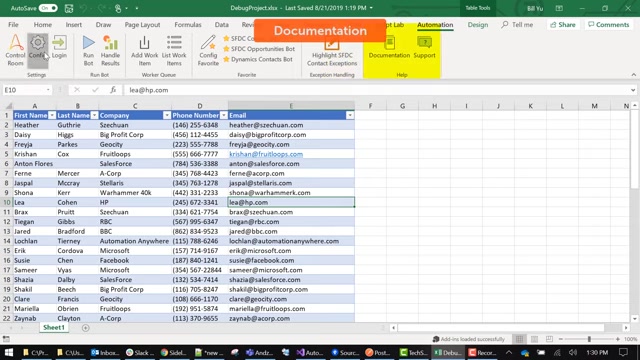Image resolution: width=640 pixels, height=360 pixels.
Task: Select row 14 header
Action: pos(7,241)
